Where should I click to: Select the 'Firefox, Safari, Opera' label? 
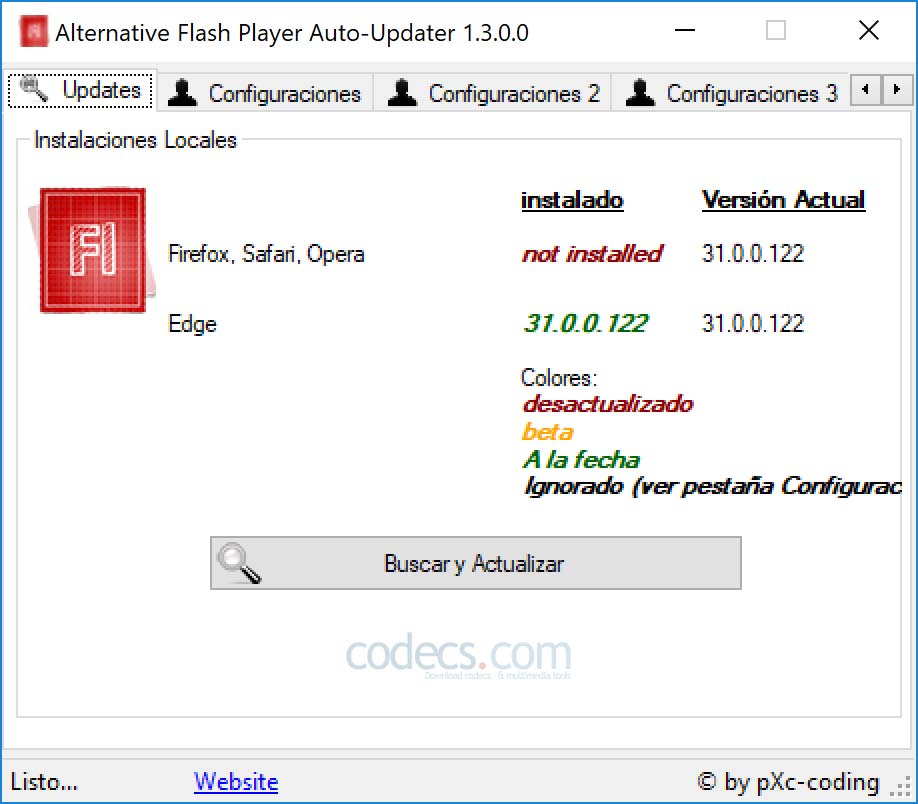266,254
